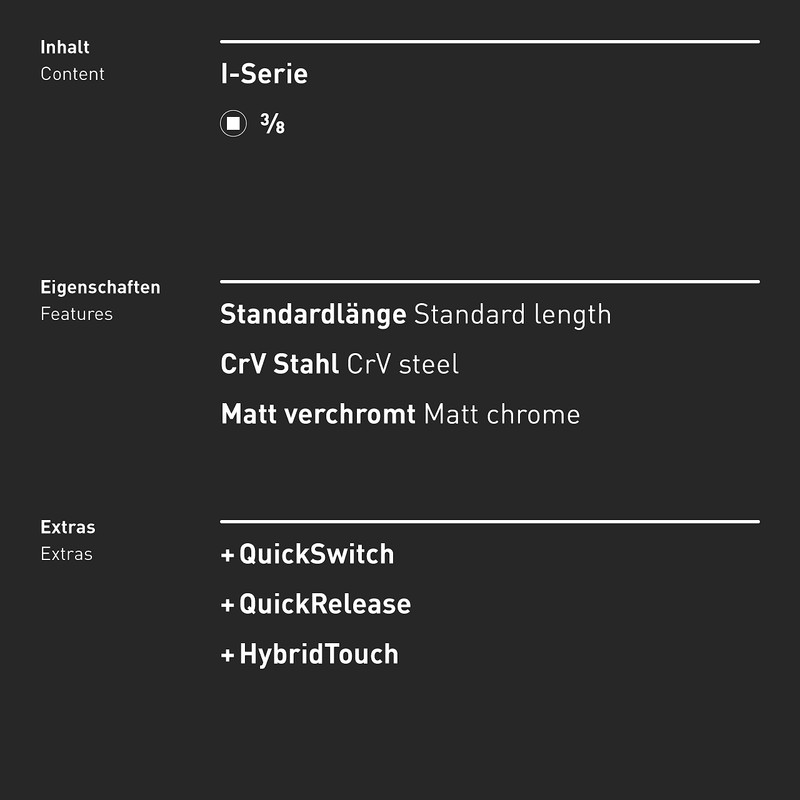The width and height of the screenshot is (800, 800).
Task: Click the plus sign before HybridTouch
Action: 227,655
